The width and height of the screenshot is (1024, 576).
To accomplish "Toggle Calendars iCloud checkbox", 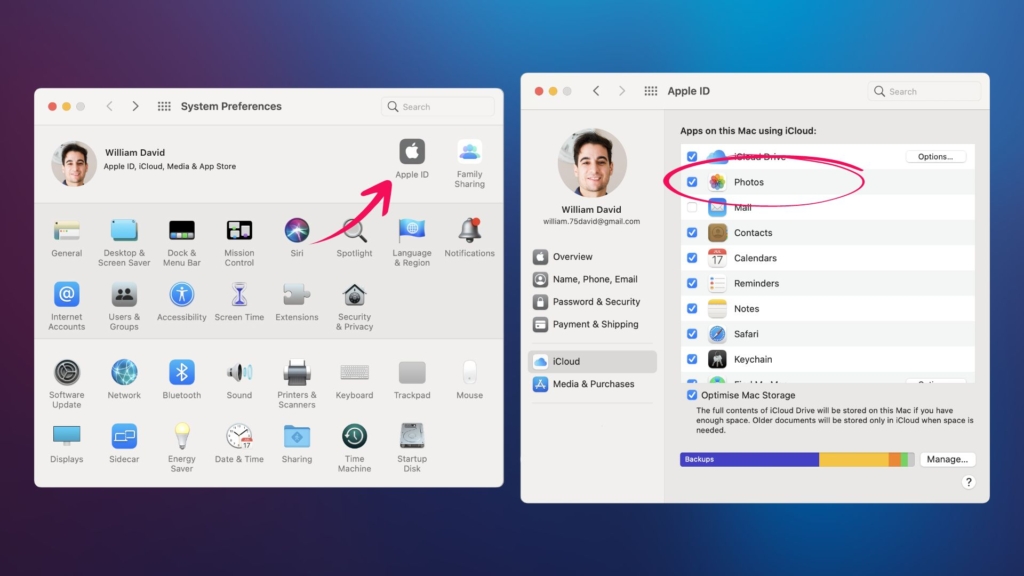I will coord(692,258).
